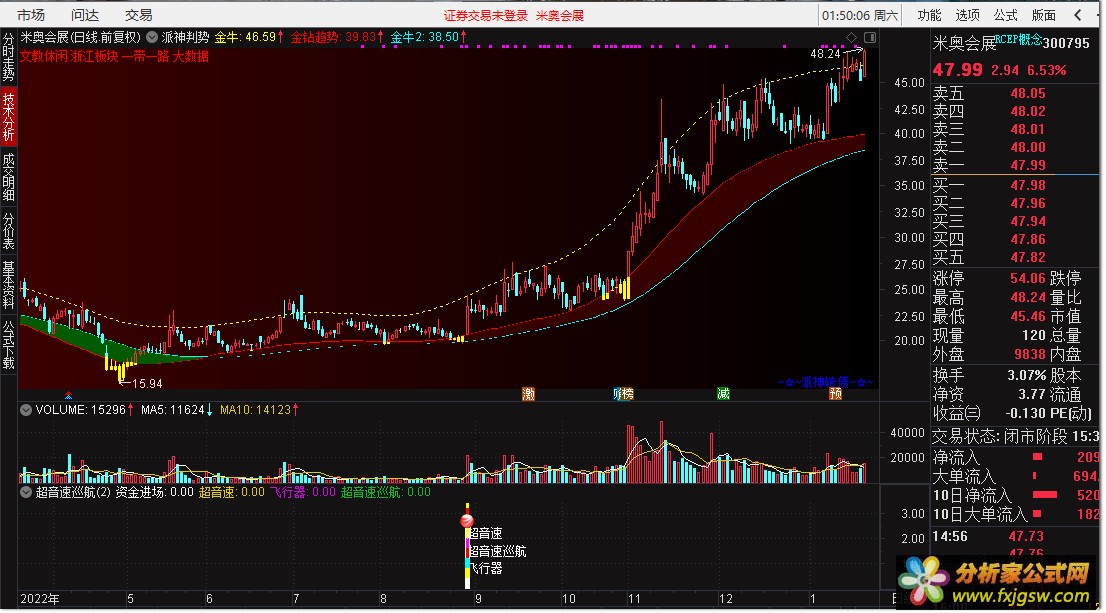1106x613 pixels.
Task: Click 卖五 price 48.05
Action: (1028, 93)
